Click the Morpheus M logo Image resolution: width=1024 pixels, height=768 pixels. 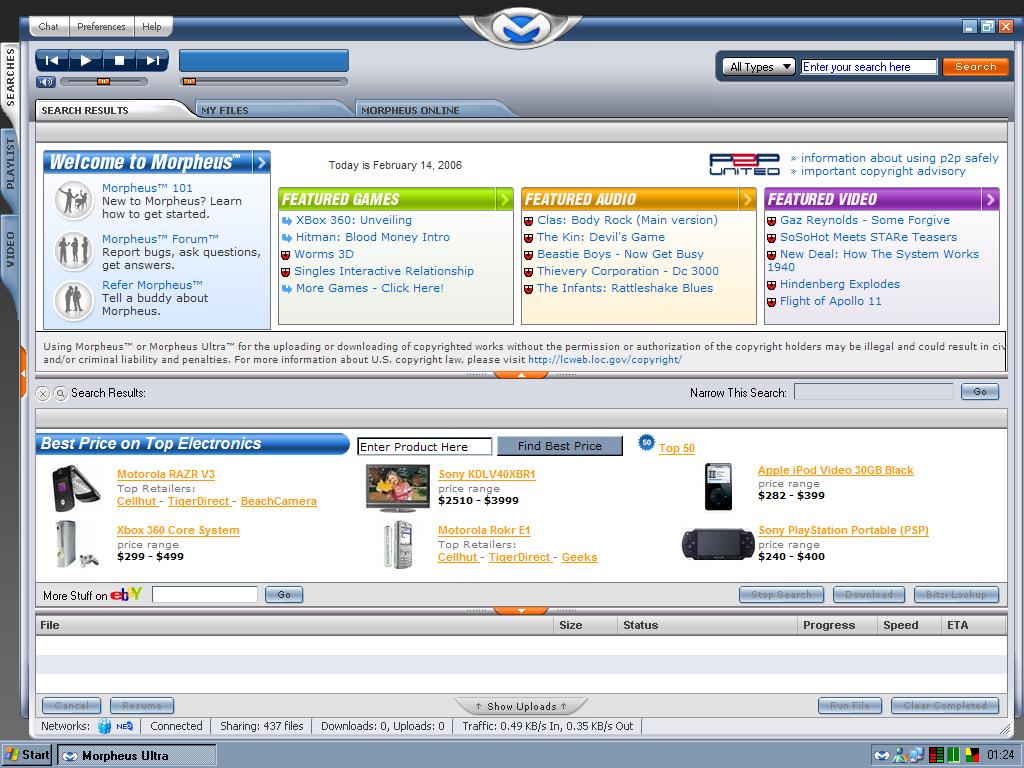pyautogui.click(x=520, y=28)
